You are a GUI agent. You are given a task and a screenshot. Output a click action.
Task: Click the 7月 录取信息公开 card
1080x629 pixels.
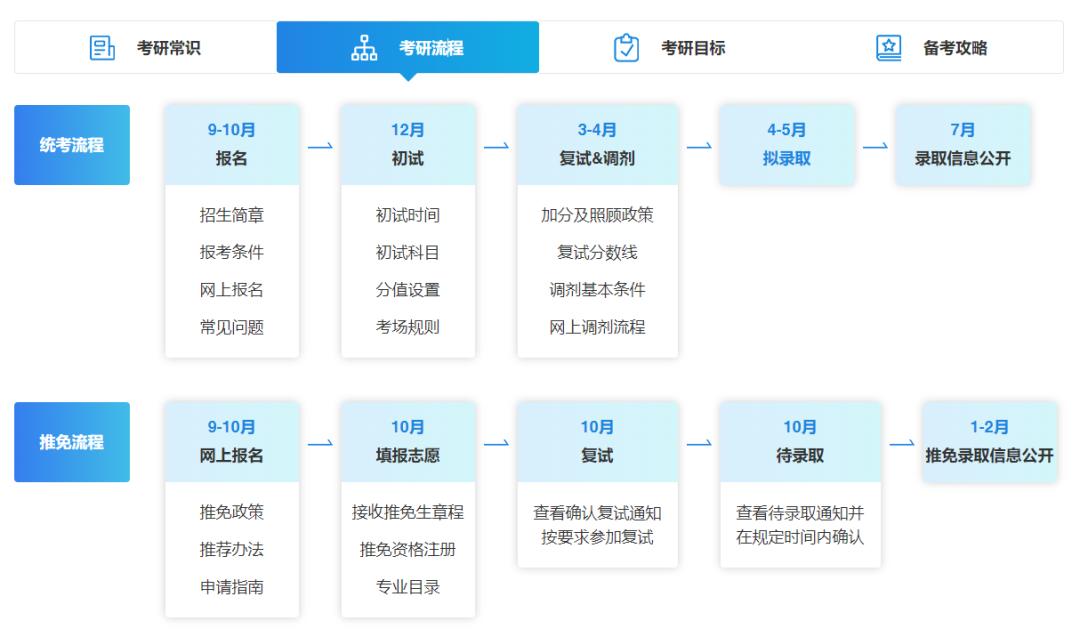[964, 145]
